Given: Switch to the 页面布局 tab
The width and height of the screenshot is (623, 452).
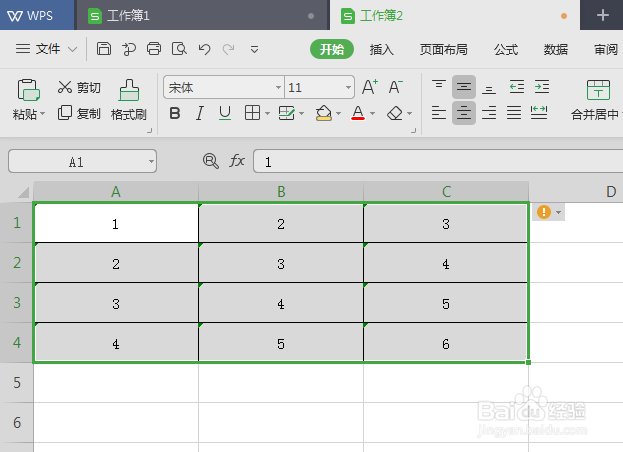Looking at the screenshot, I should 443,50.
